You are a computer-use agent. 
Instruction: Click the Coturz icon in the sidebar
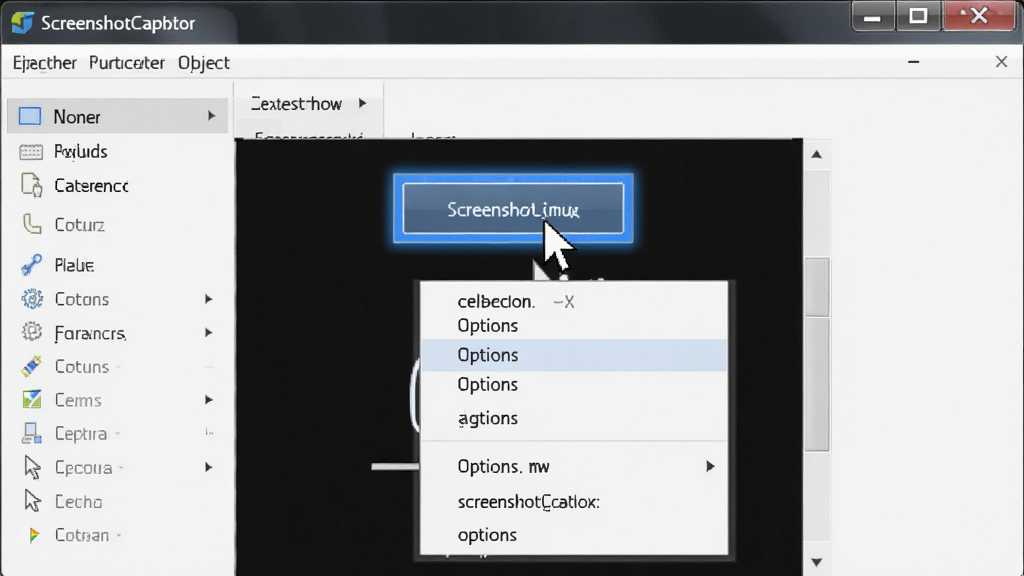pos(31,224)
